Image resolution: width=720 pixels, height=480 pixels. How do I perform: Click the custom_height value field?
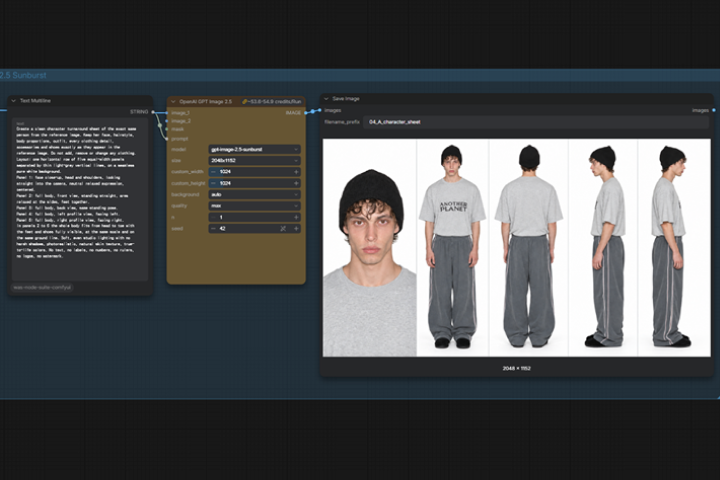[x=254, y=183]
